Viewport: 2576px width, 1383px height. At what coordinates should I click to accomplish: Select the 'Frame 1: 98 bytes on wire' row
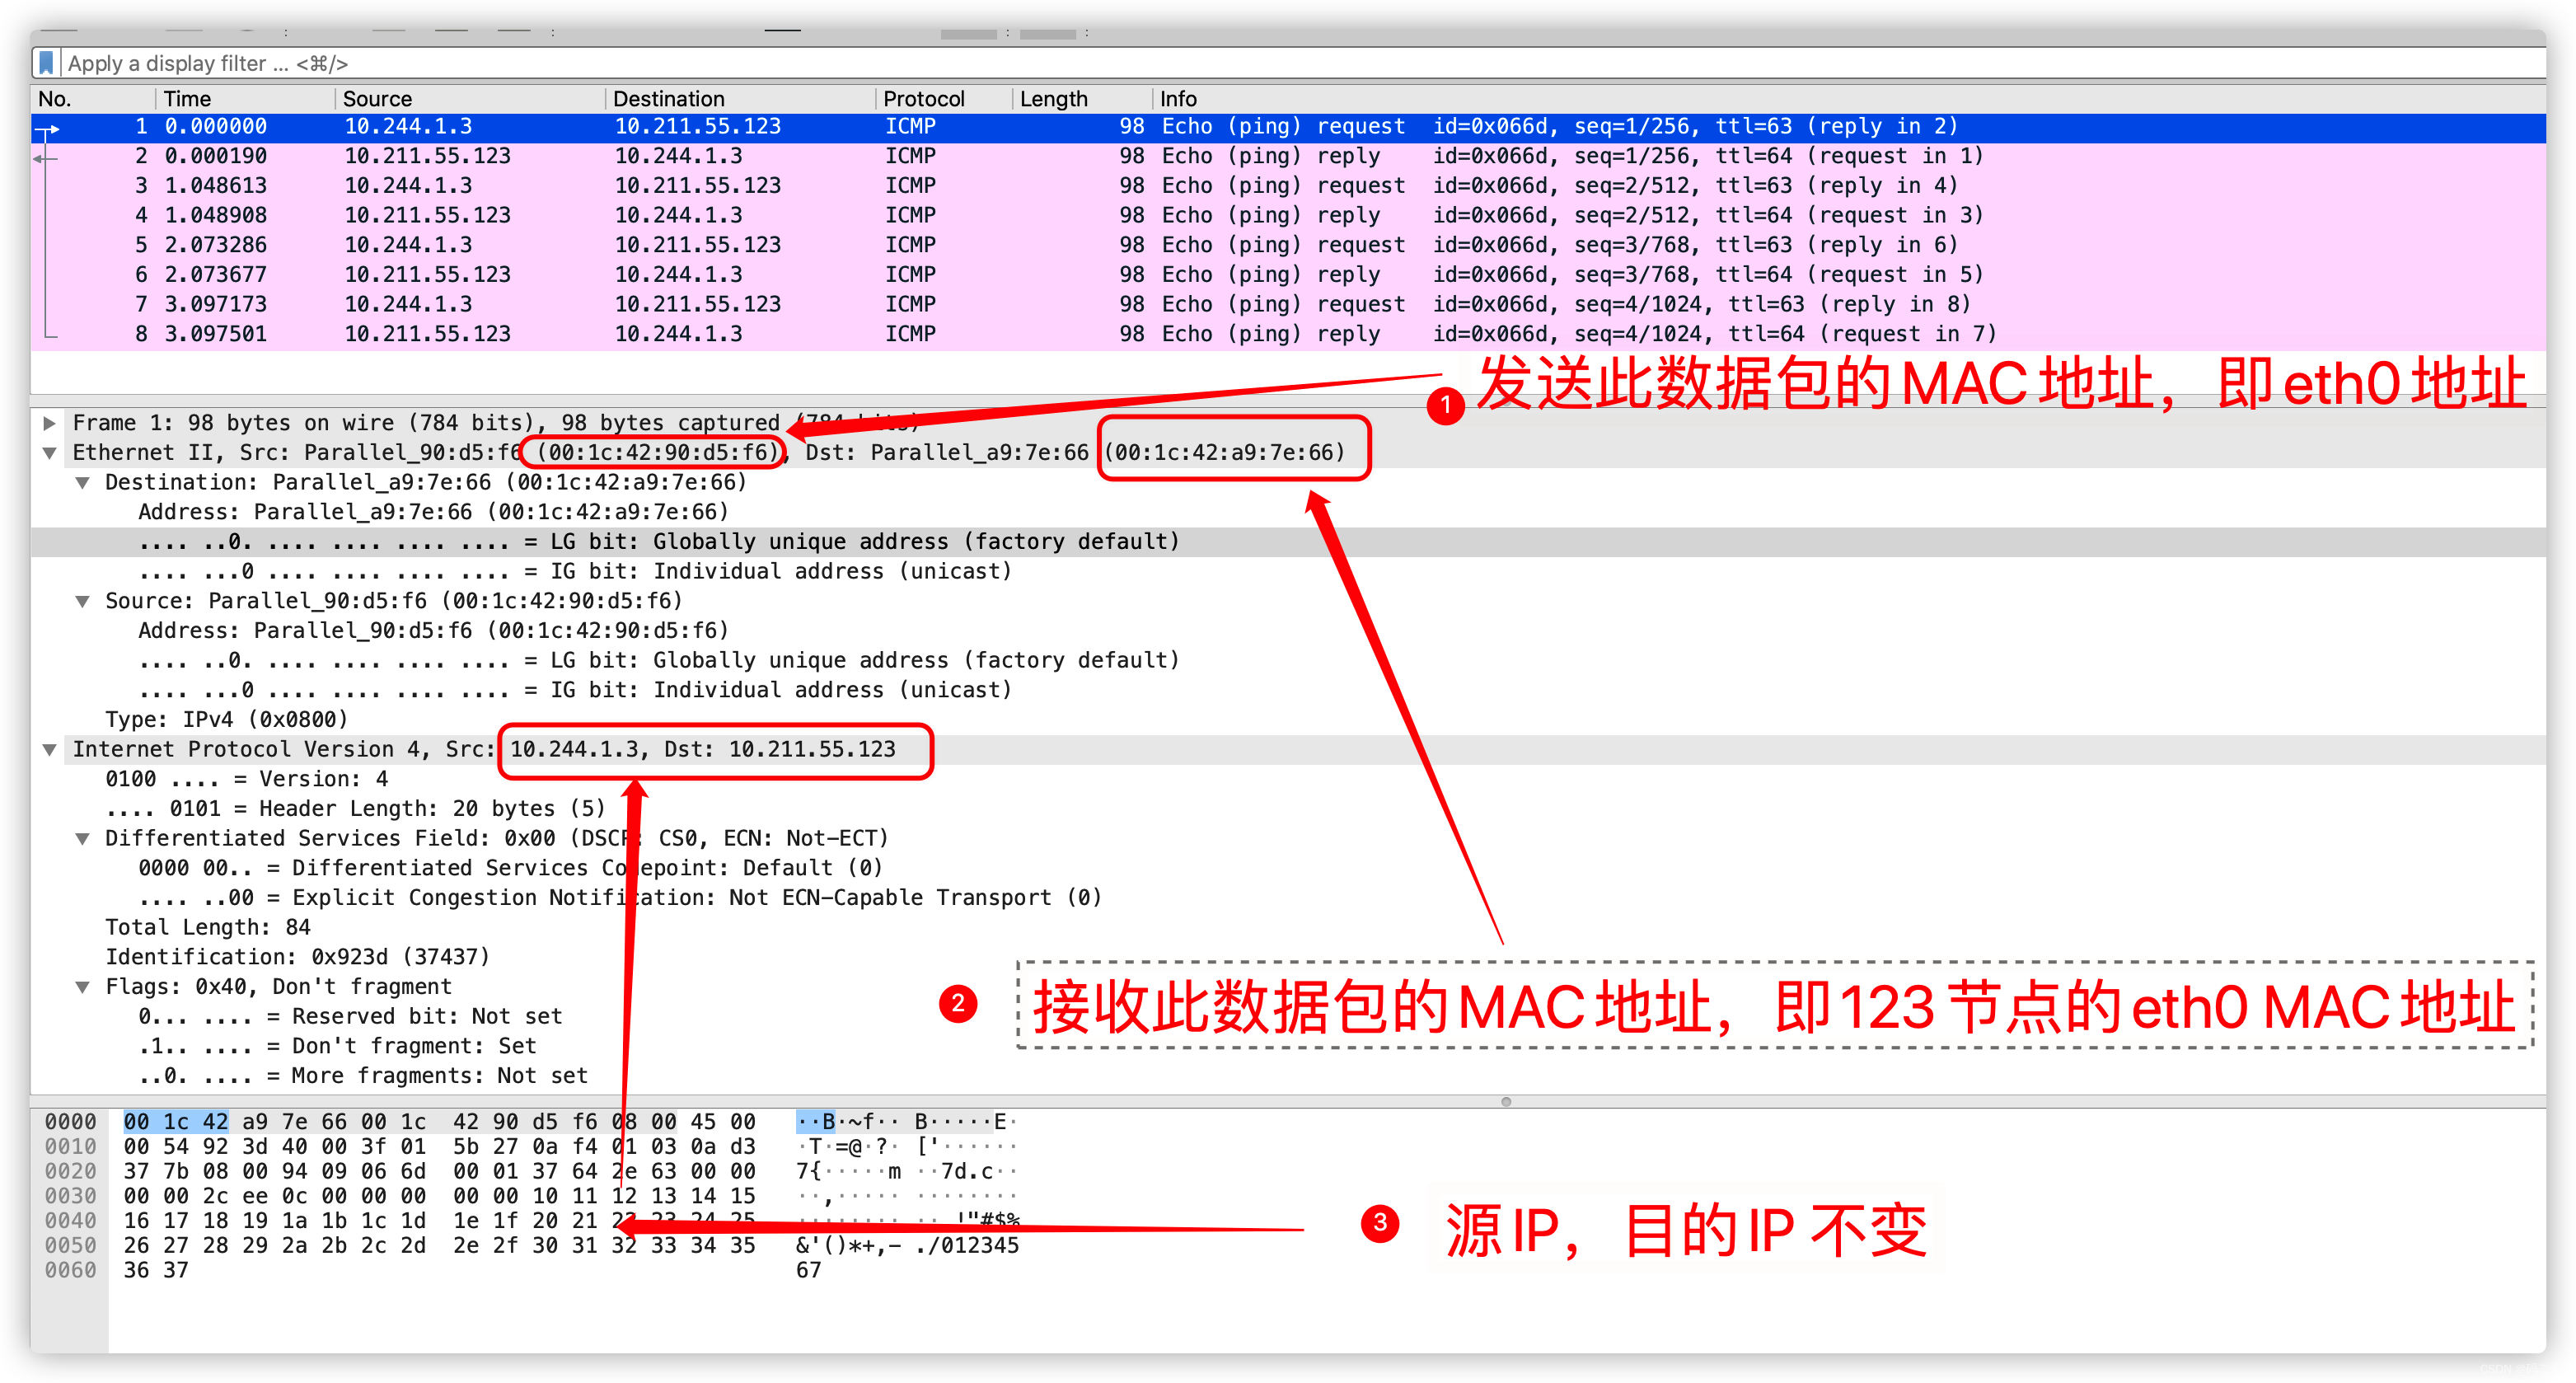coord(1288,423)
